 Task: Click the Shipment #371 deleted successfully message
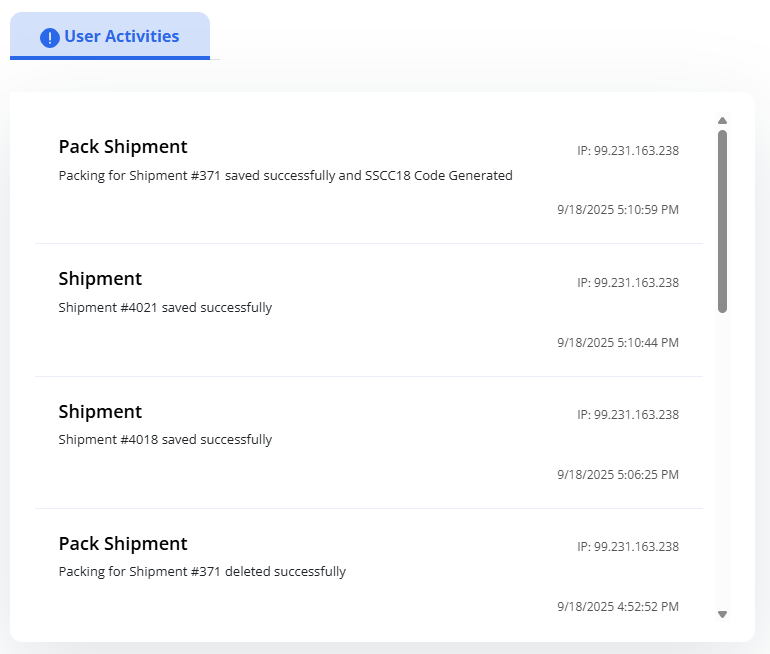202,572
